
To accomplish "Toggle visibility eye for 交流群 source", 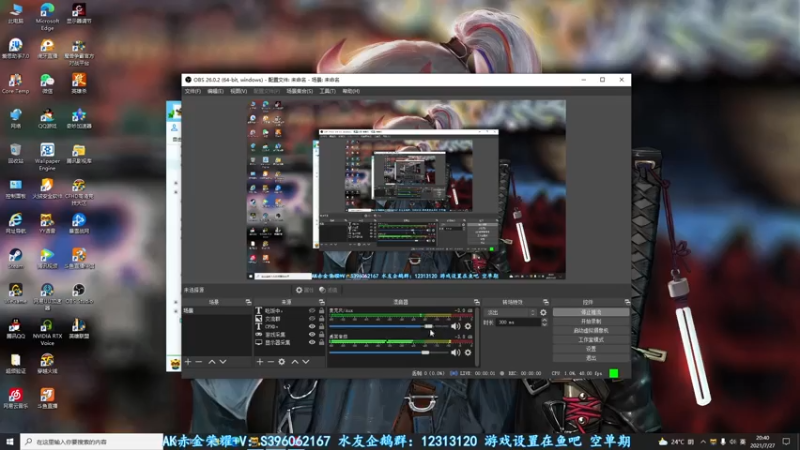I will tap(312, 318).
